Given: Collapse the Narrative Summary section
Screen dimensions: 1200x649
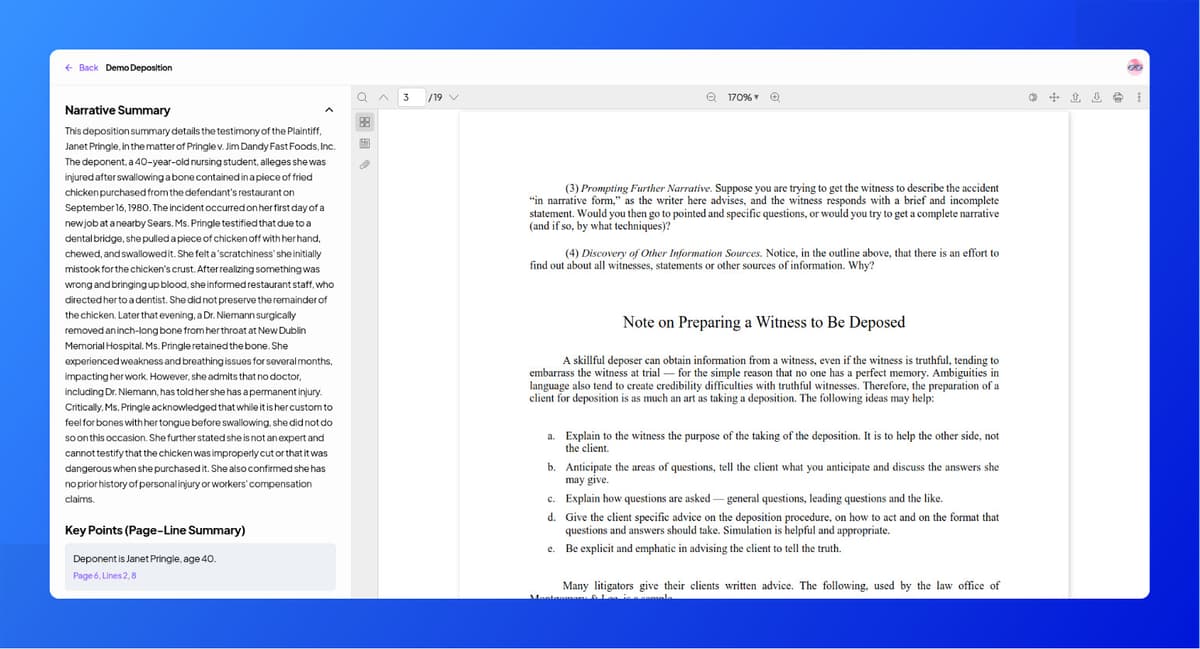Looking at the screenshot, I should tap(329, 110).
